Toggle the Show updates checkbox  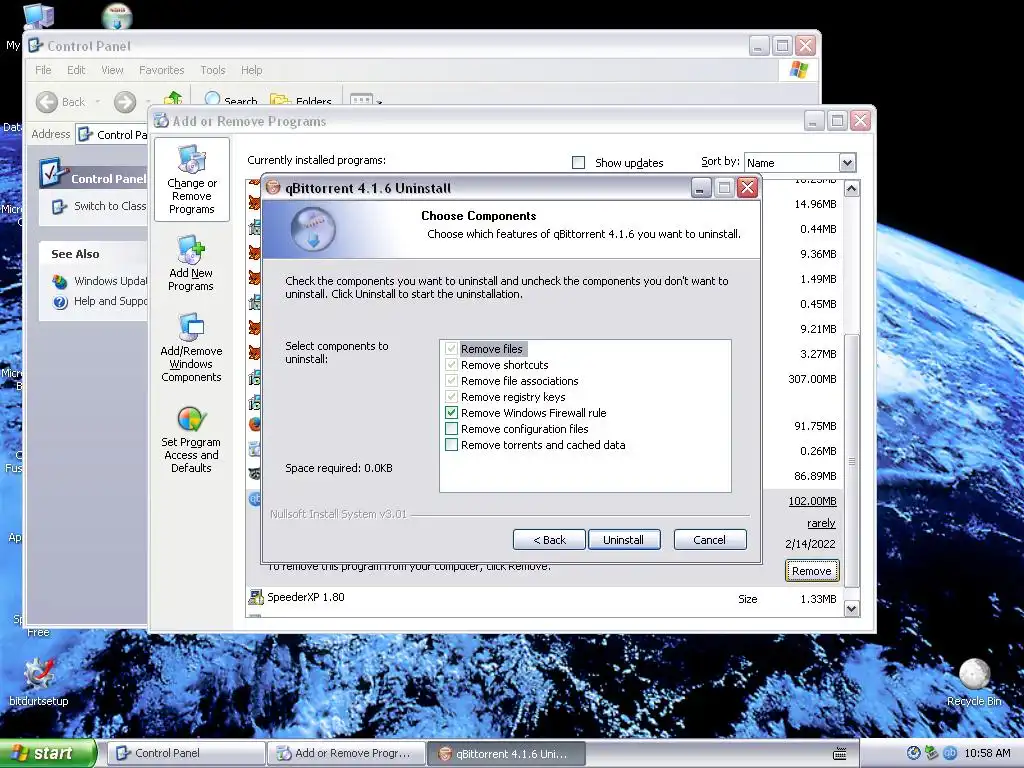coord(578,163)
